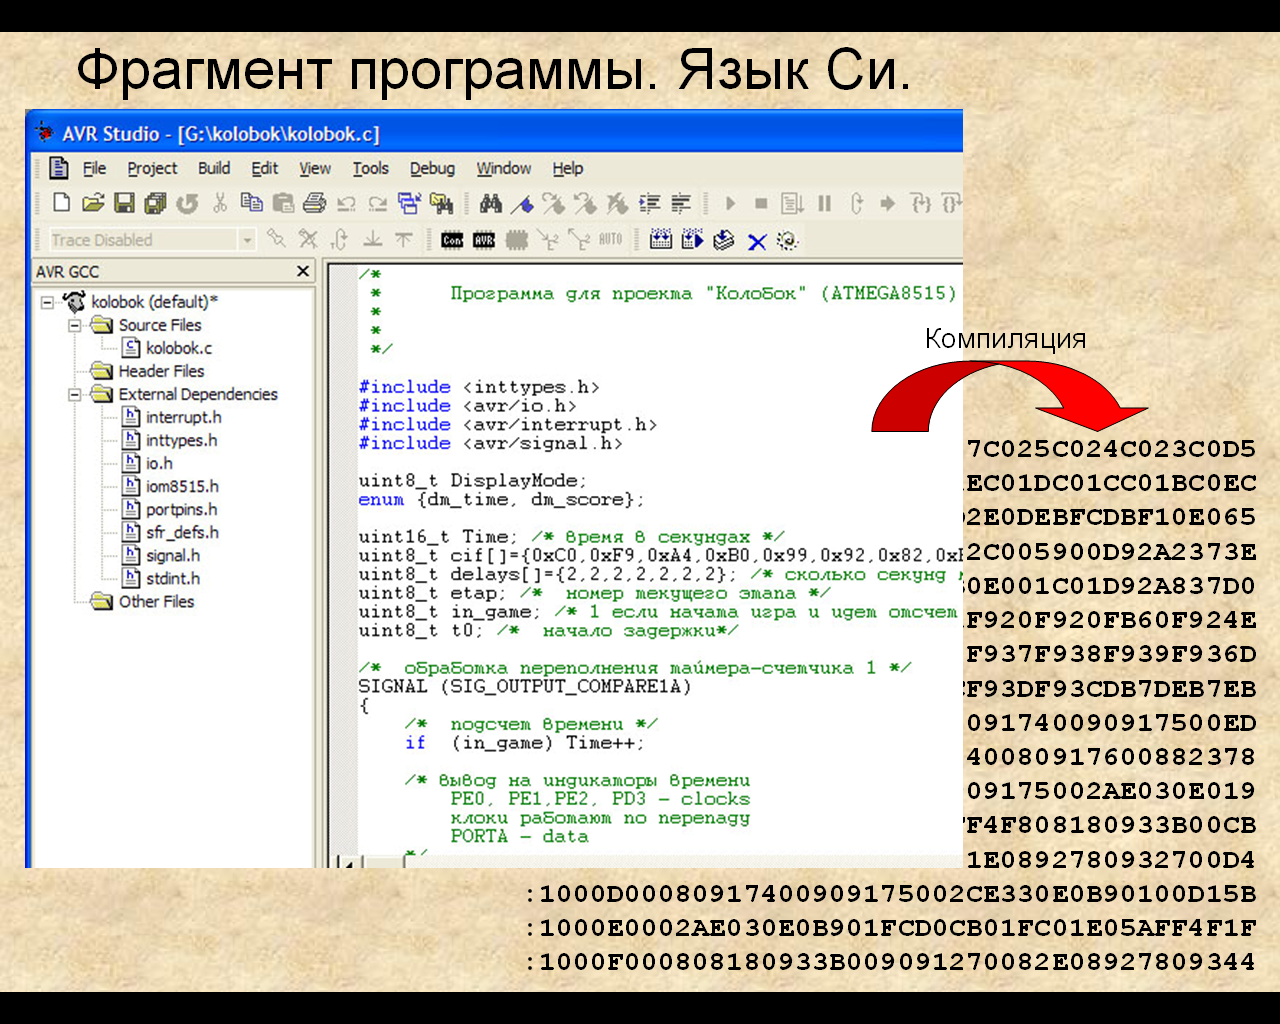Open Find in Files with the folder-binoculars icon
Viewport: 1280px width, 1024px height.
(x=441, y=203)
